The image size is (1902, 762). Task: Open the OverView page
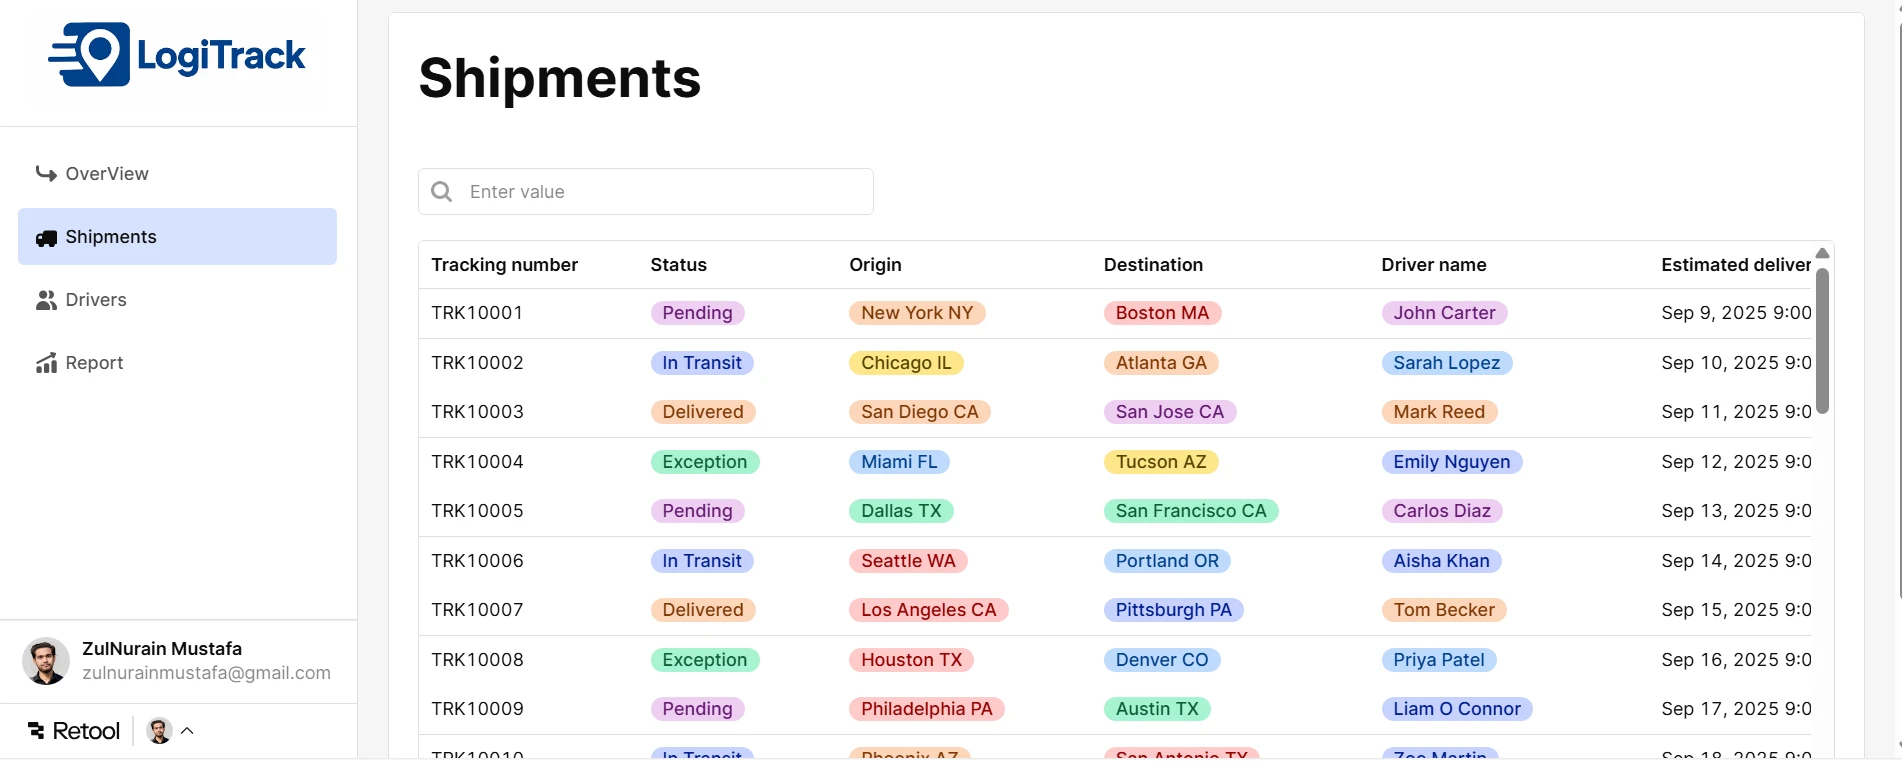(107, 174)
